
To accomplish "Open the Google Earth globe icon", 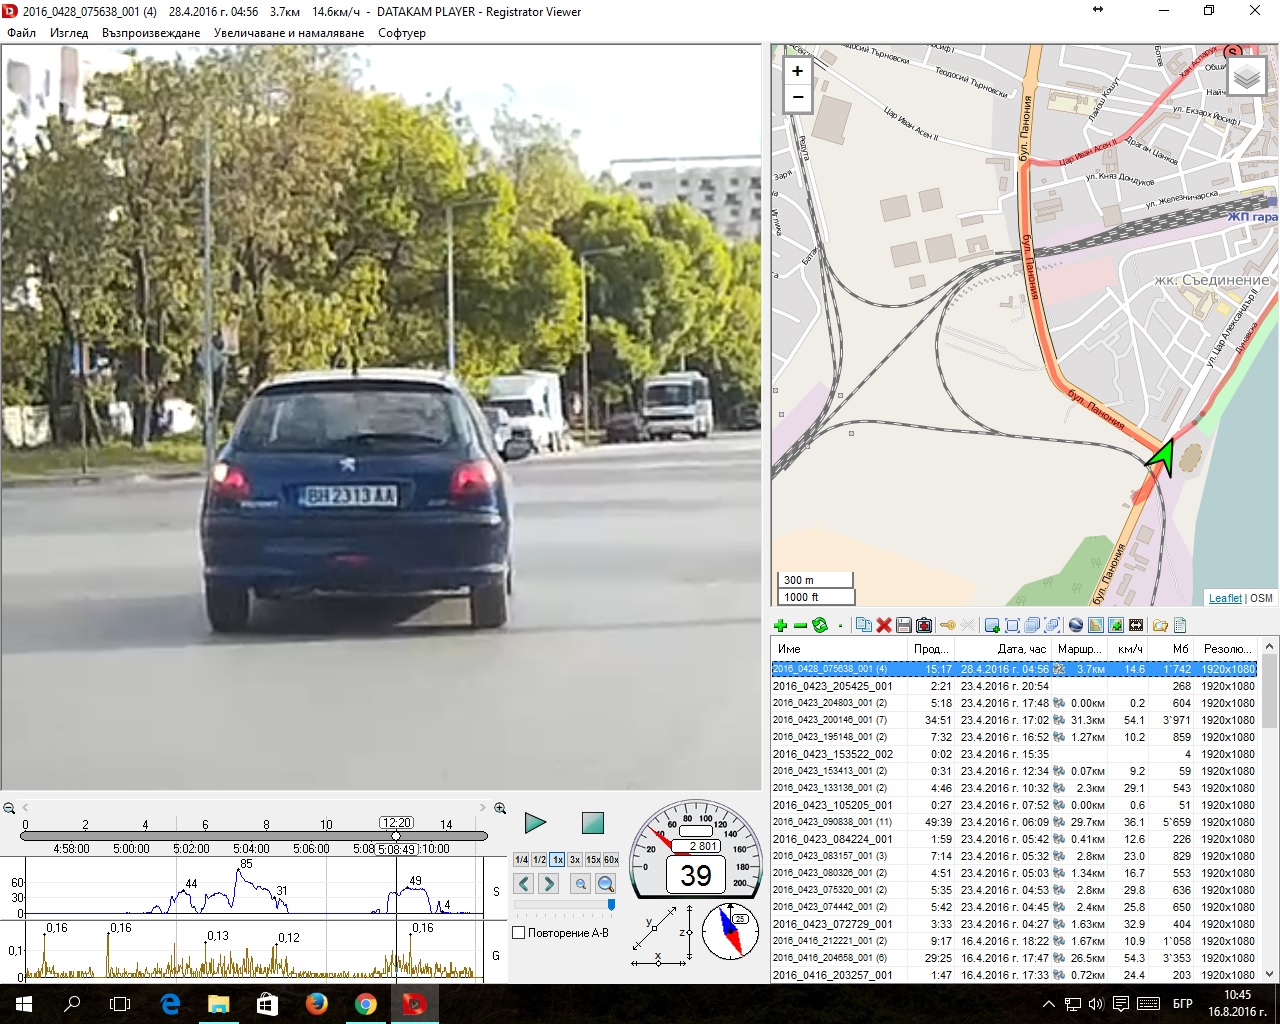I will point(1076,626).
